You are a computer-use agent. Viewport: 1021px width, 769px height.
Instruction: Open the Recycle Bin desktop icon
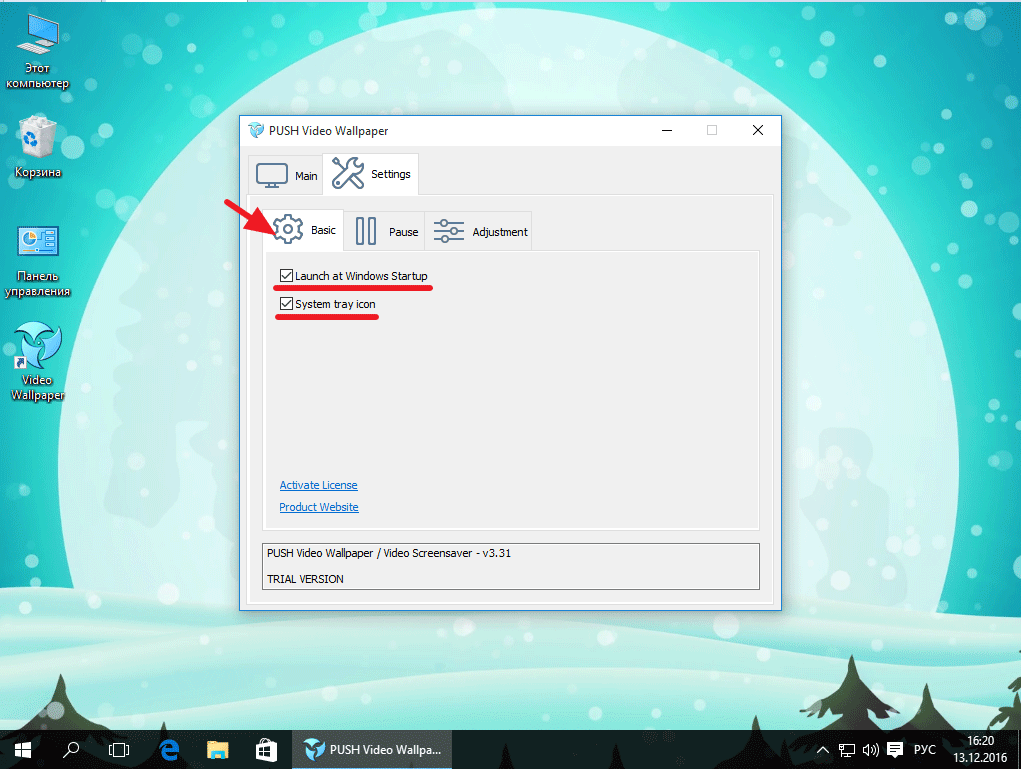38,145
